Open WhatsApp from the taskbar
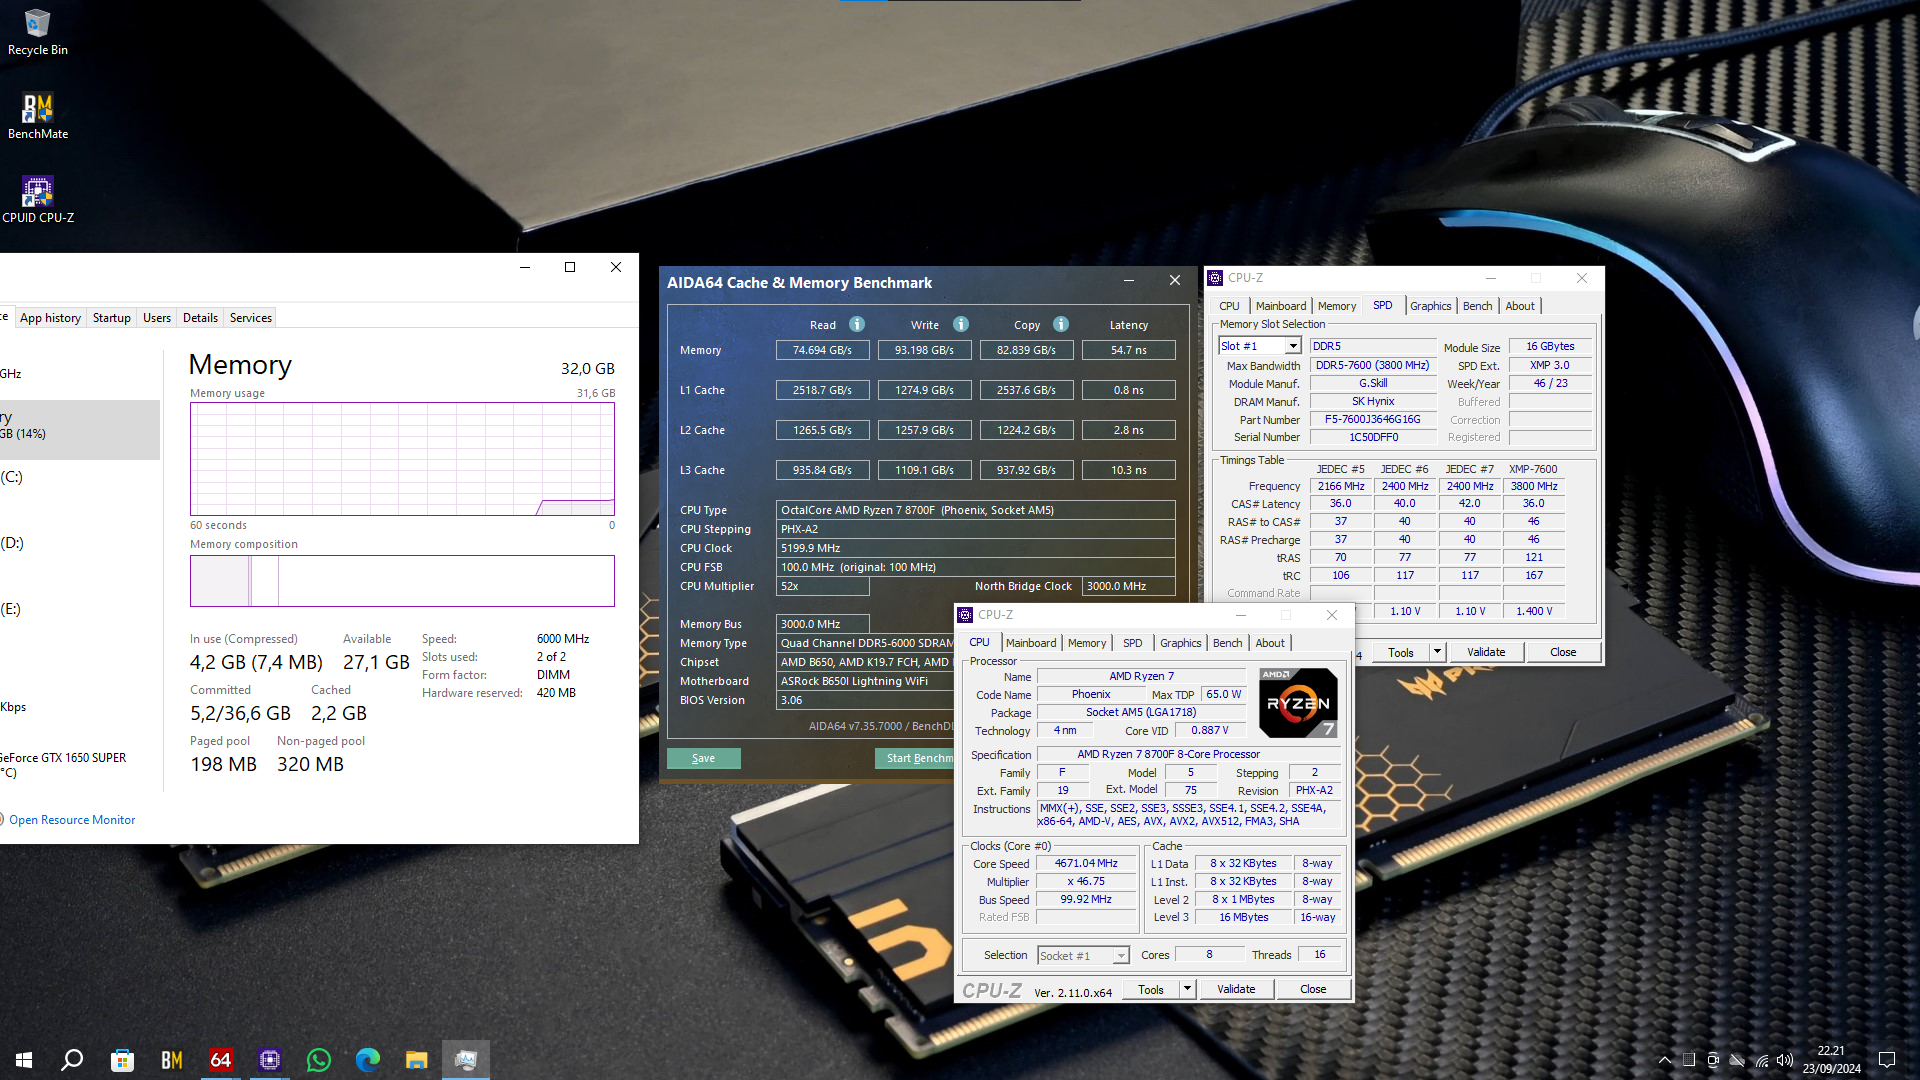 [x=319, y=1060]
